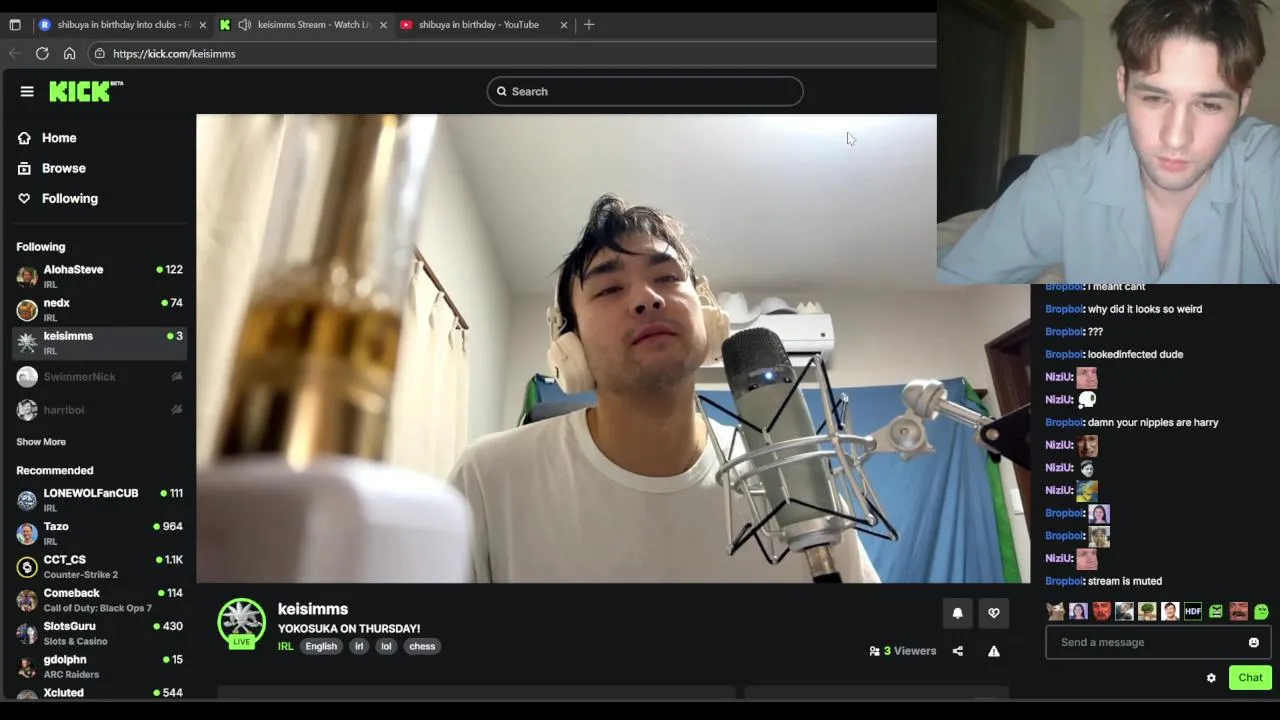
Task: Open tab actions menu icon
Action: click(15, 24)
